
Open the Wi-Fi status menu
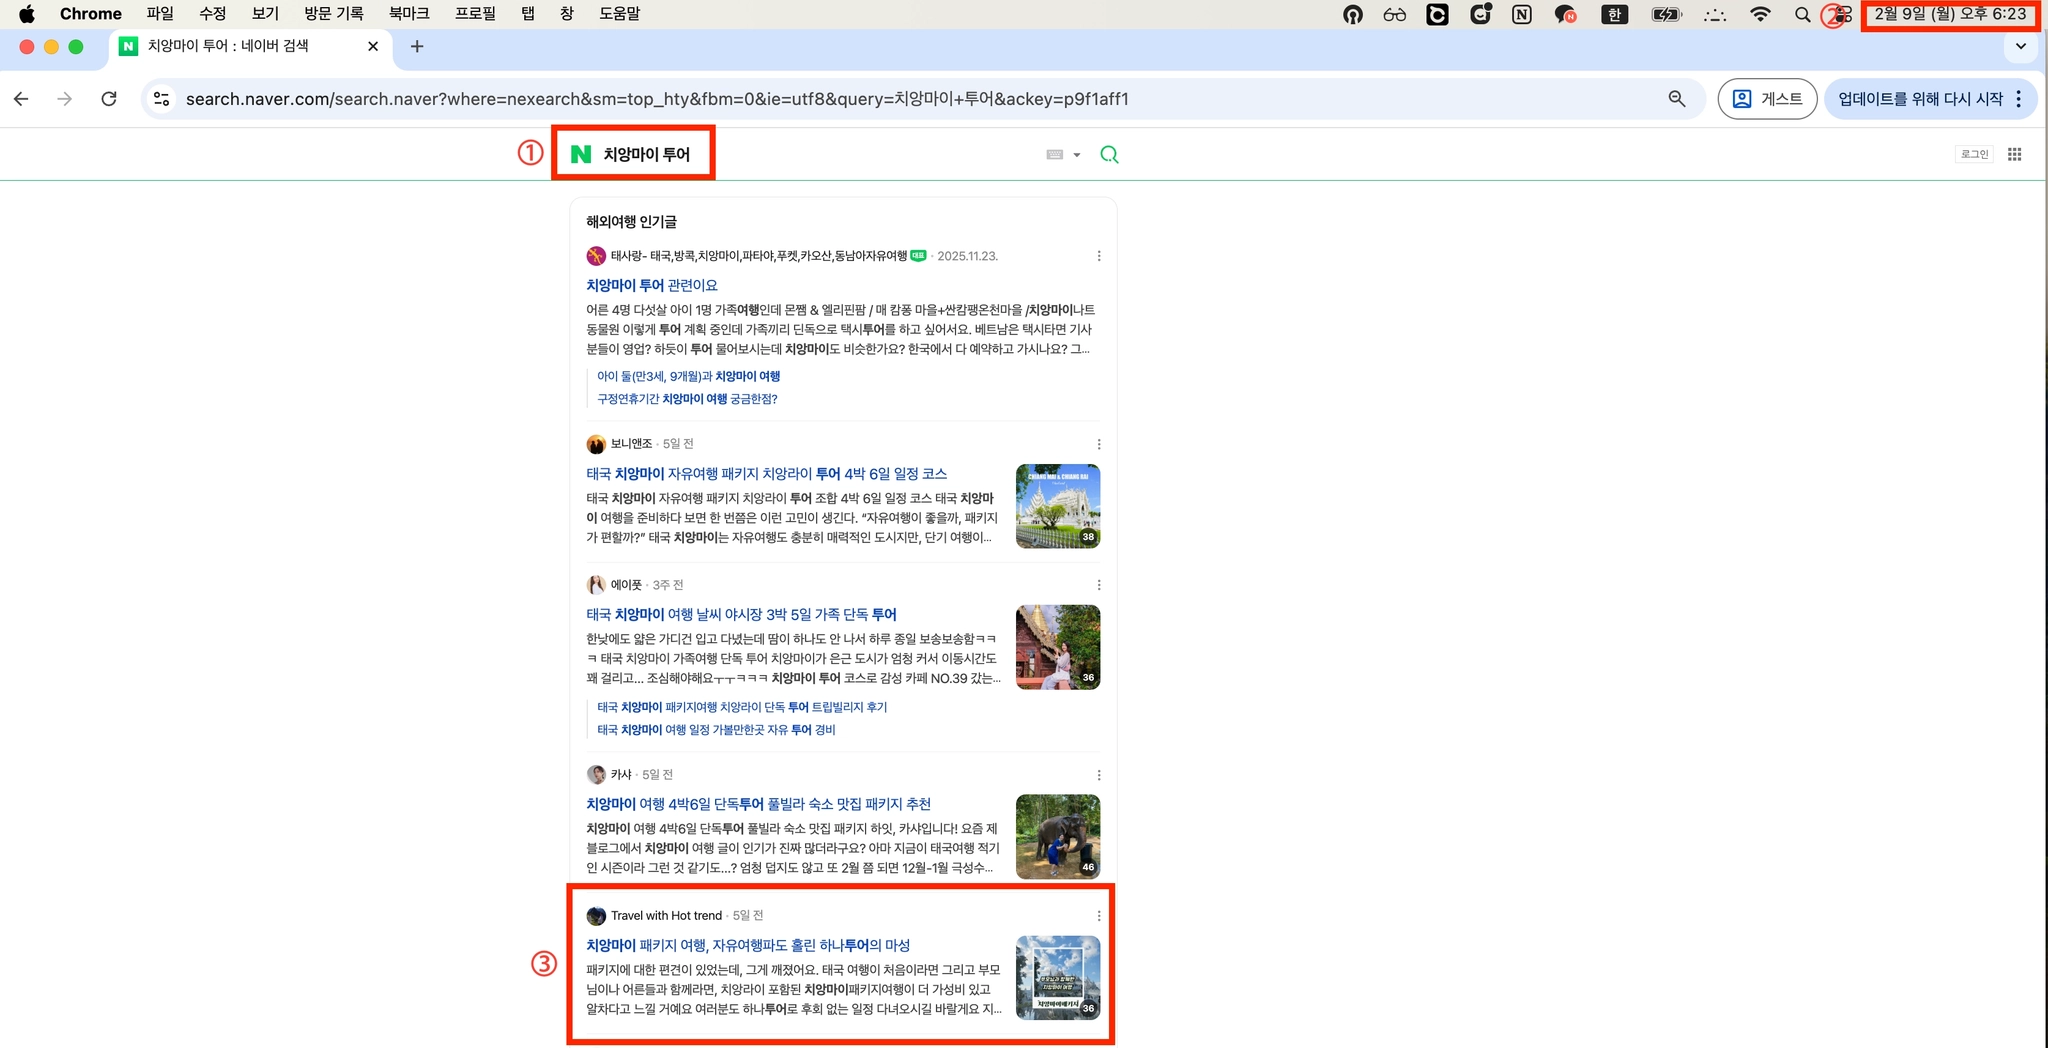click(1760, 14)
